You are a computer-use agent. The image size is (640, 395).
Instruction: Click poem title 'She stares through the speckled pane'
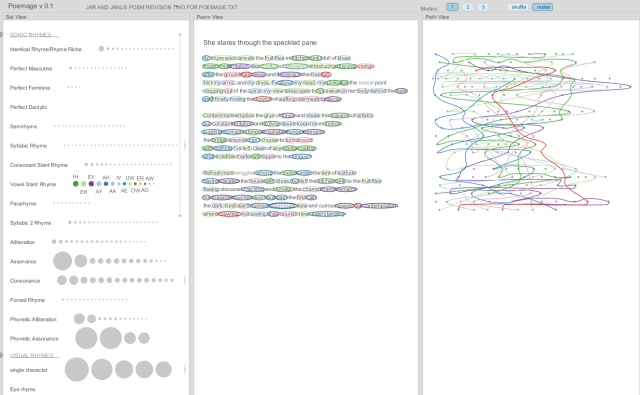(260, 42)
